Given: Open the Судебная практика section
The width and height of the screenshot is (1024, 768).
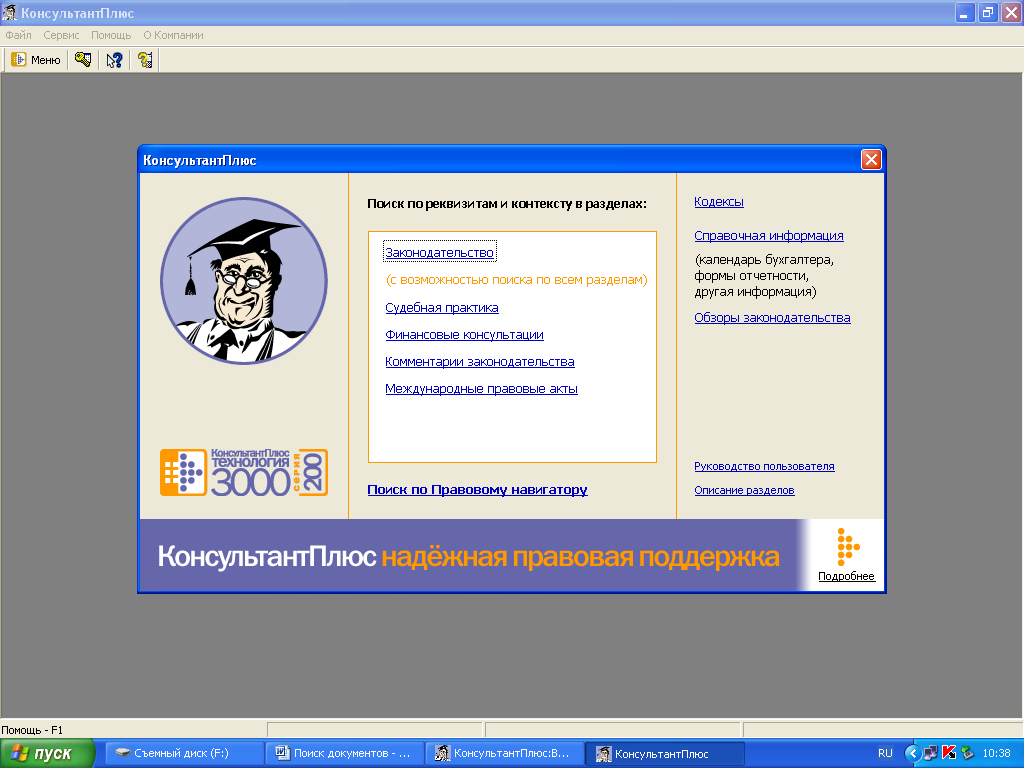Looking at the screenshot, I should pos(441,308).
